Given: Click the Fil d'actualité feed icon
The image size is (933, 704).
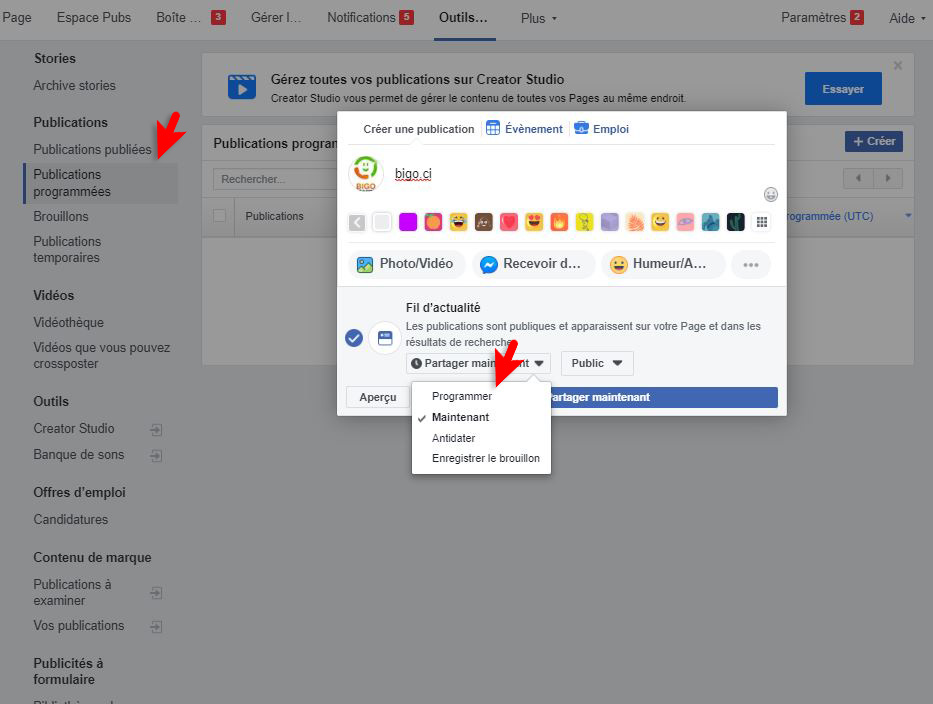Looking at the screenshot, I should click(x=385, y=338).
